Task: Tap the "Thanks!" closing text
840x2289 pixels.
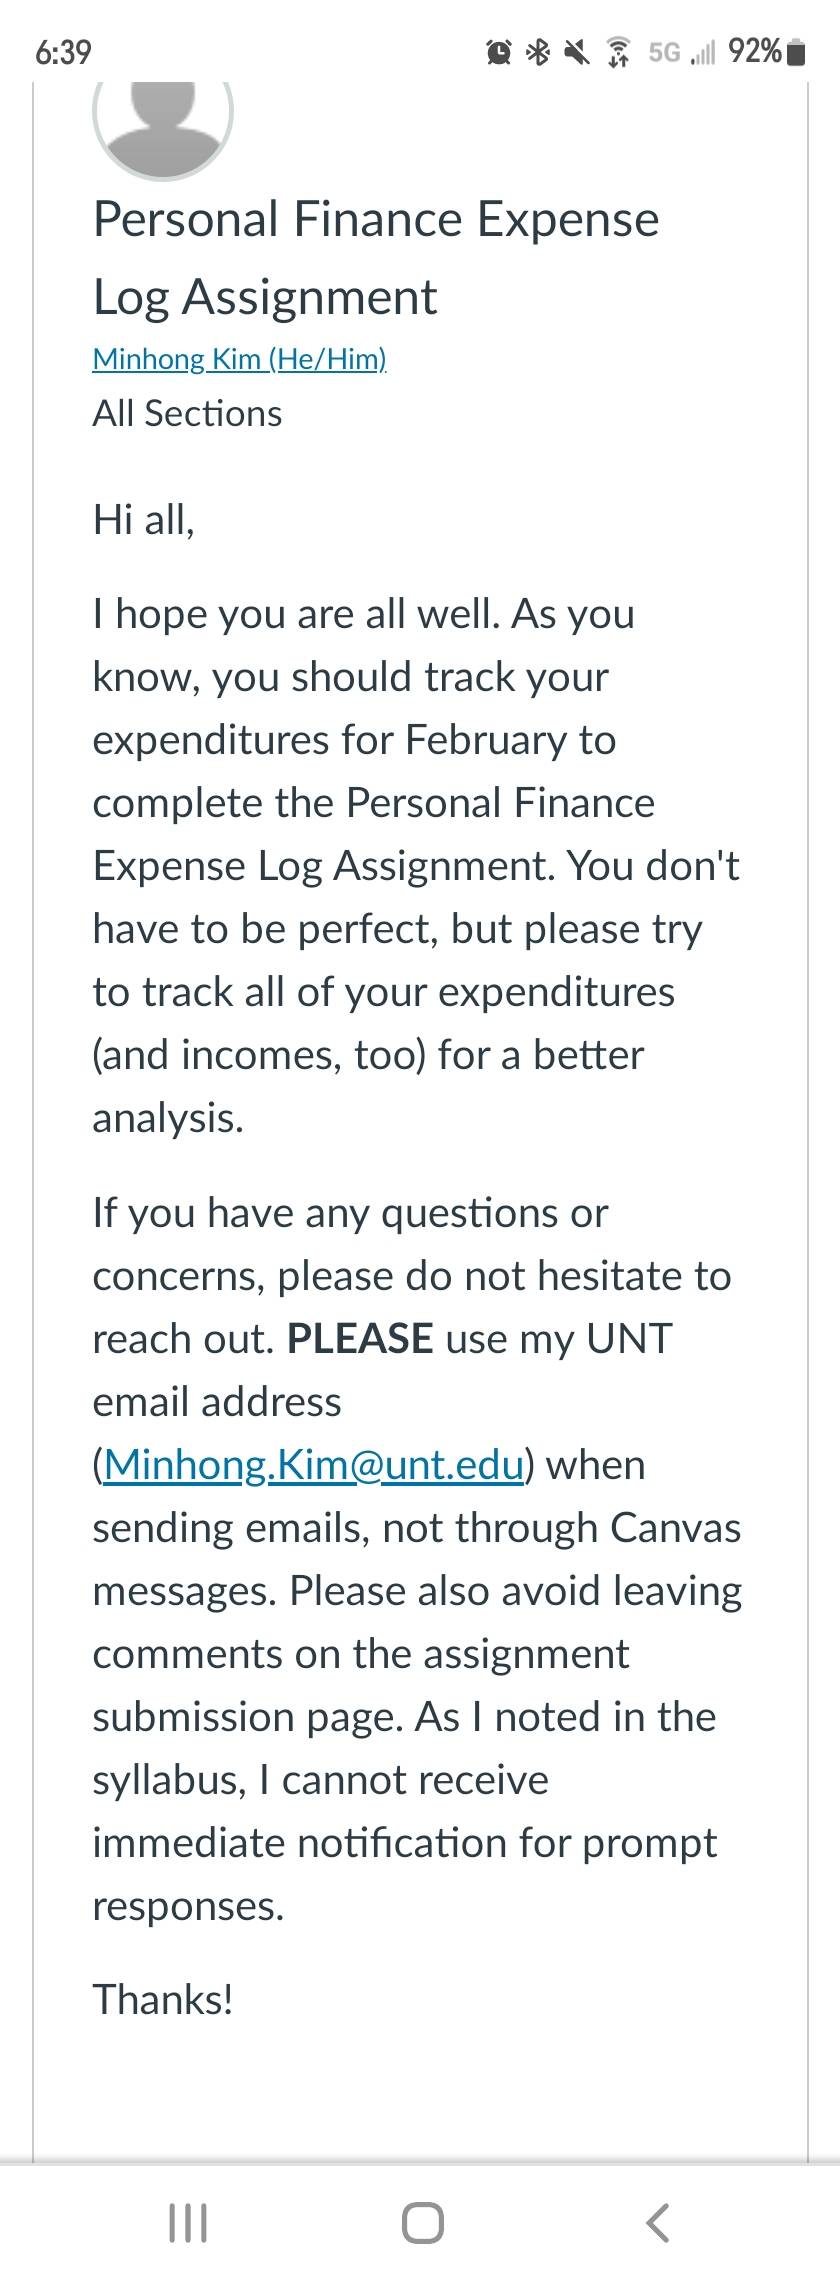Action: (x=163, y=1999)
